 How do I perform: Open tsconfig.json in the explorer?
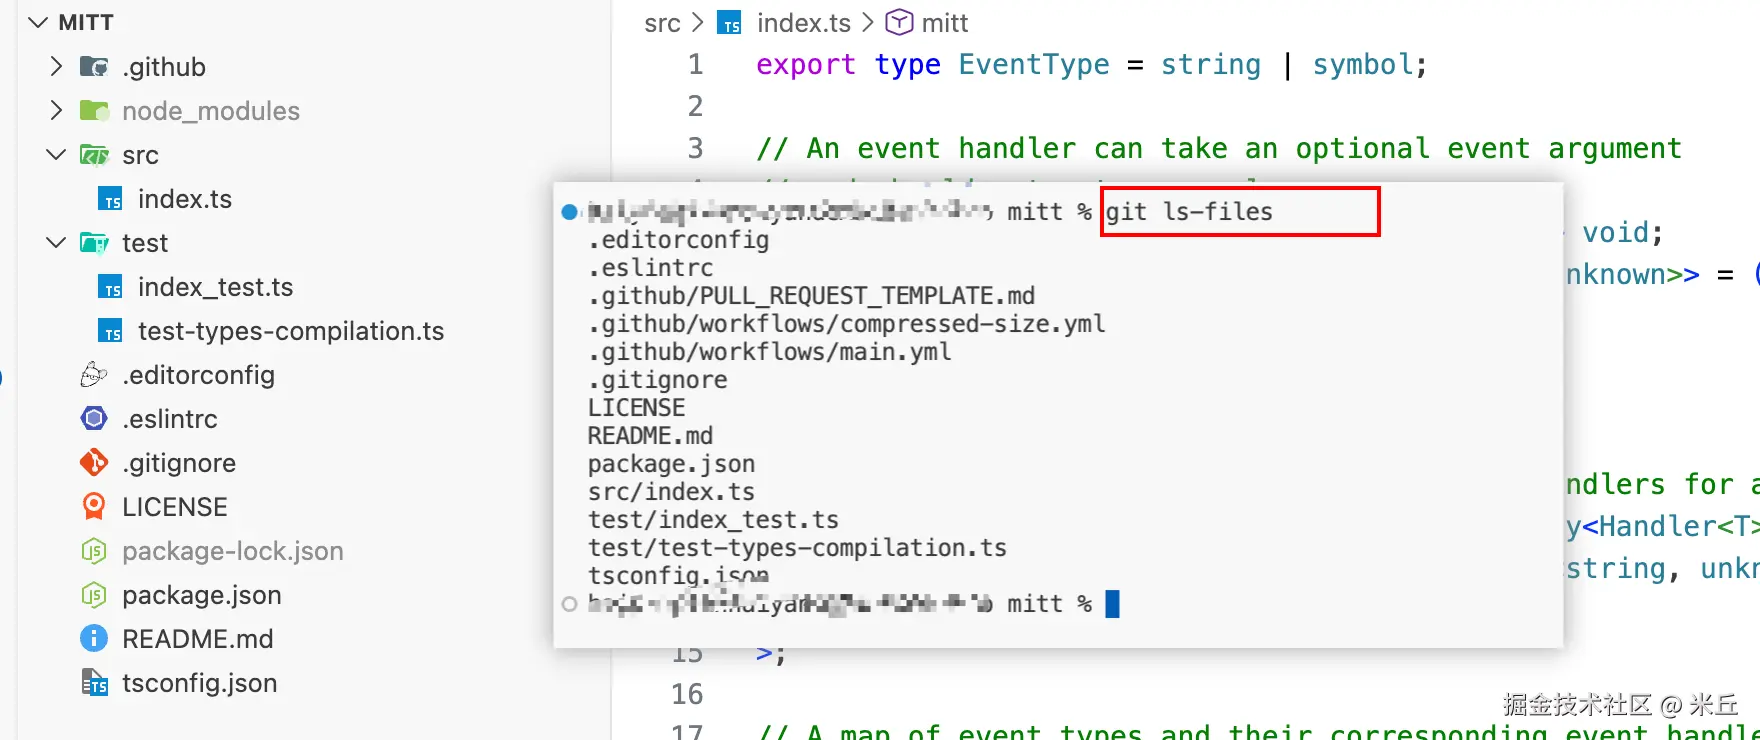coord(200,683)
